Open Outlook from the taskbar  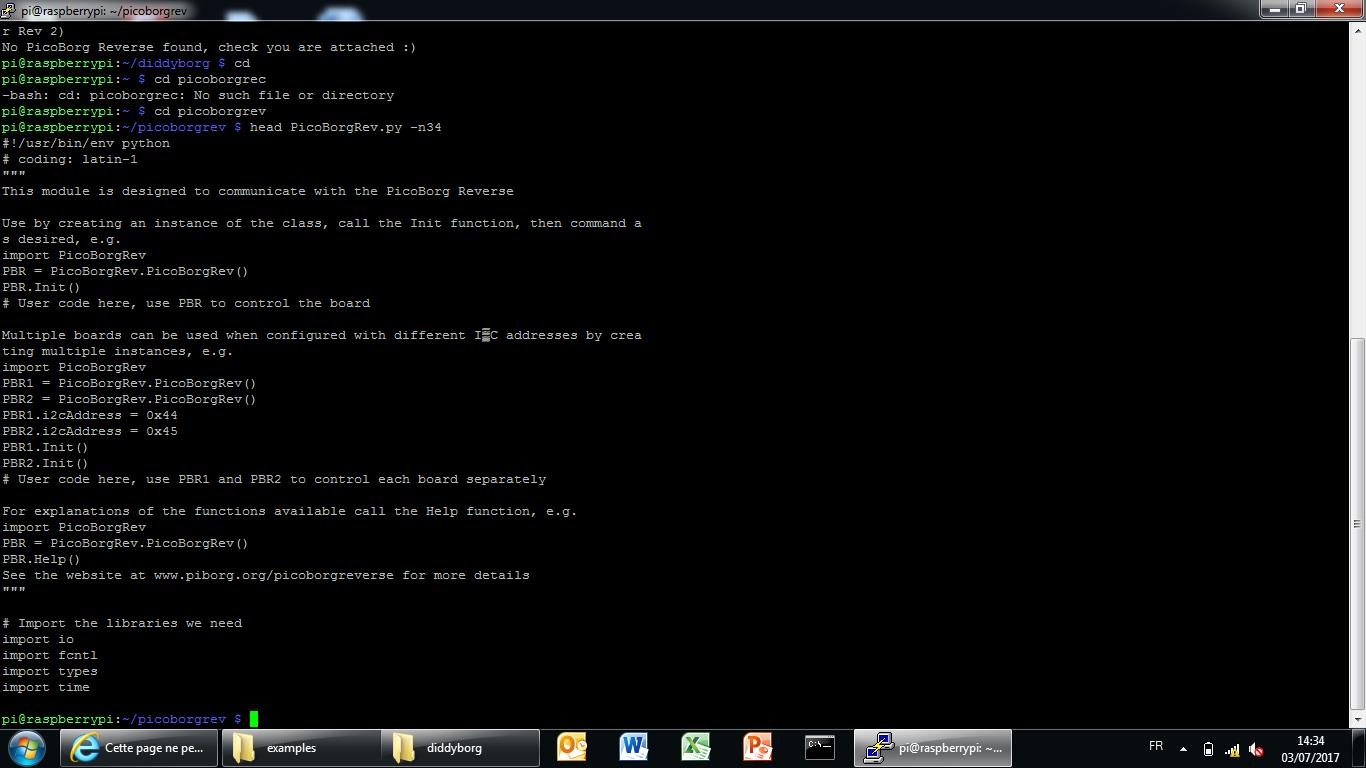(572, 747)
